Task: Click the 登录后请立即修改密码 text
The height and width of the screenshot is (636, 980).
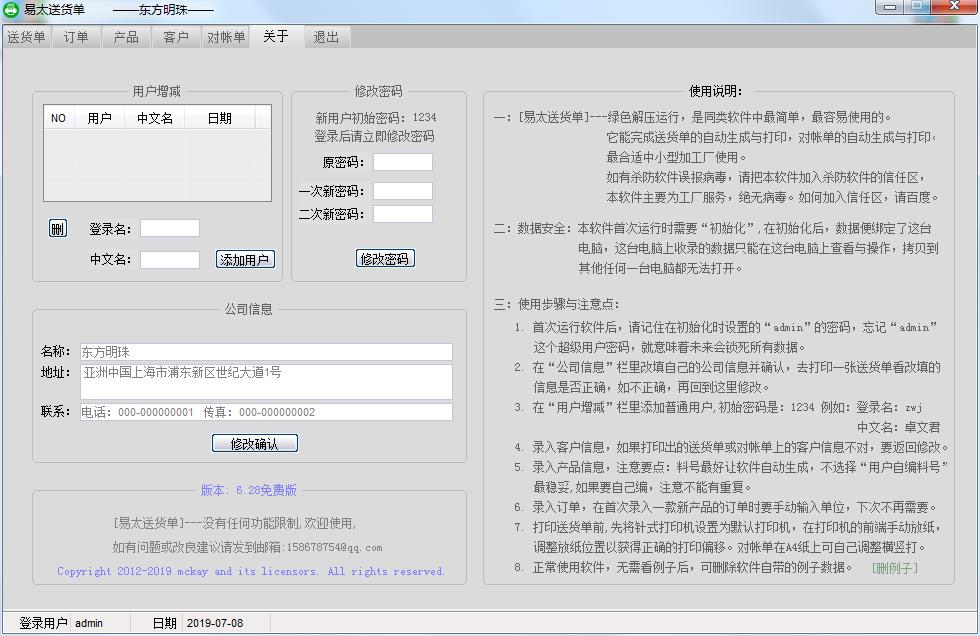Action: tap(374, 136)
